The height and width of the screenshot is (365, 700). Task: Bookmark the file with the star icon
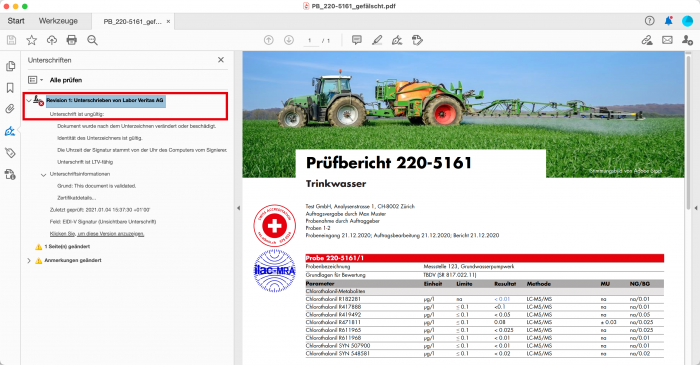[x=31, y=40]
